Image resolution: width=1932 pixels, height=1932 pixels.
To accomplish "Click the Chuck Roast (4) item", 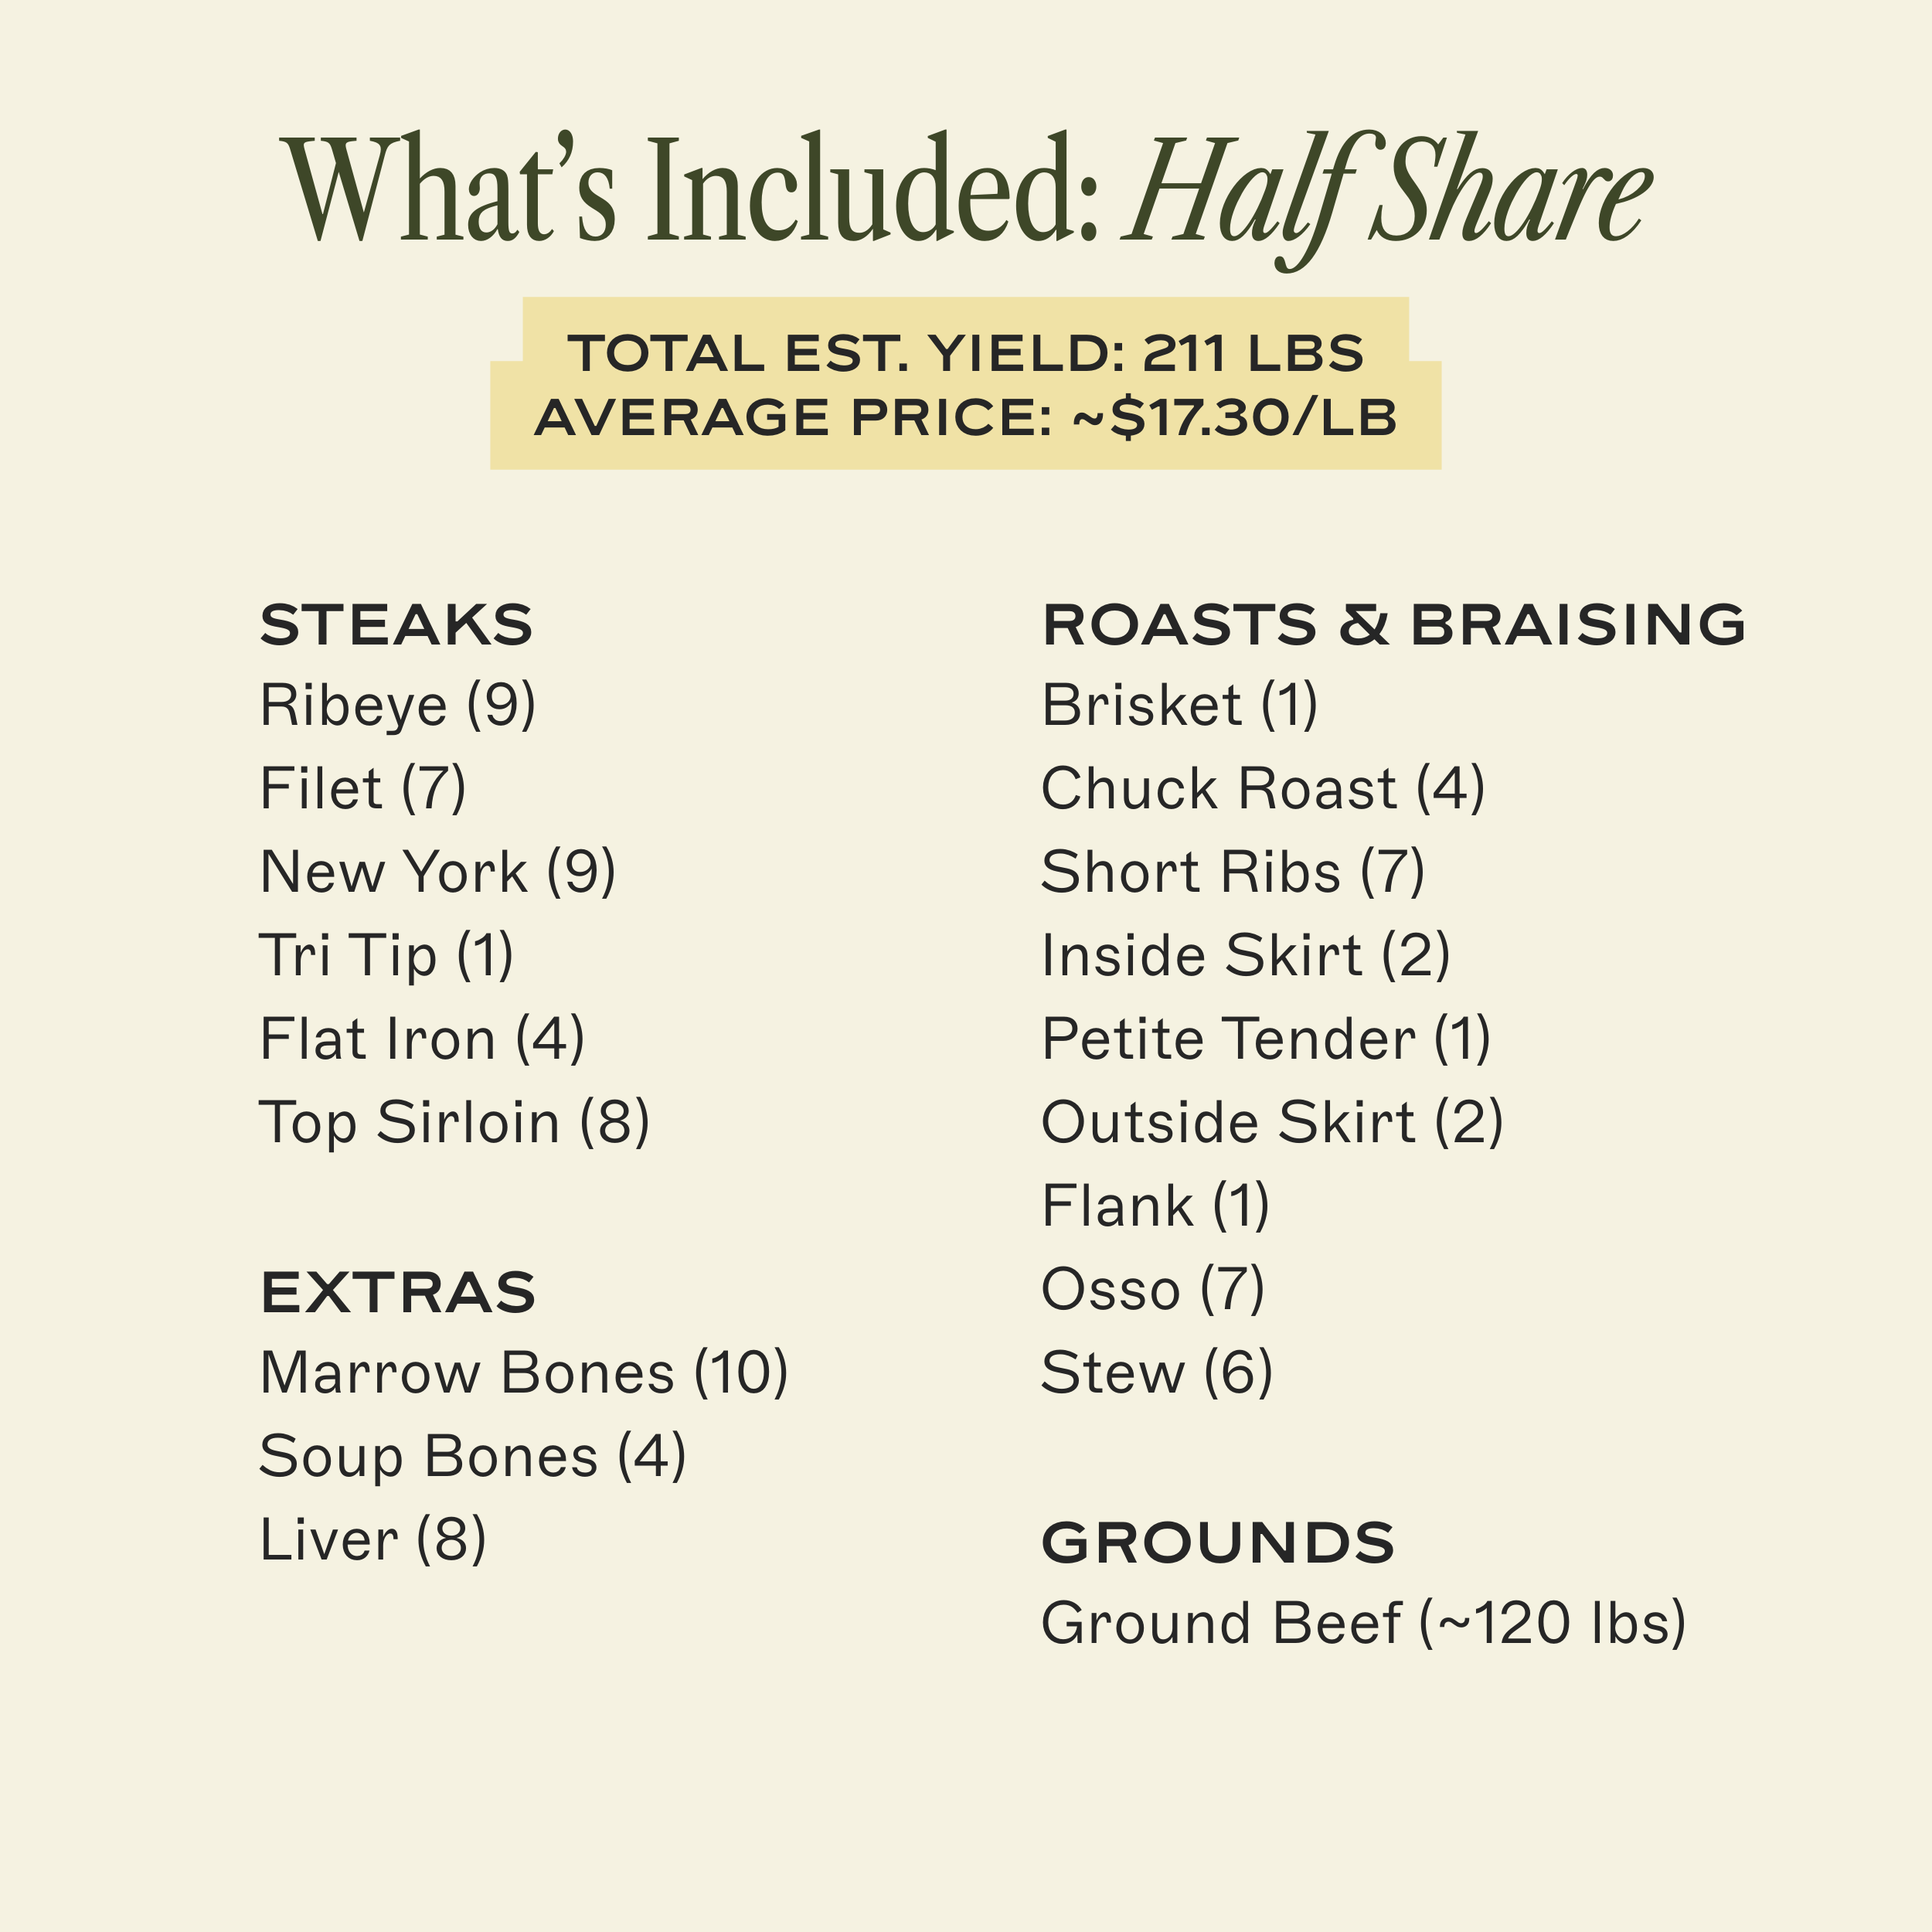I will tap(1263, 788).
